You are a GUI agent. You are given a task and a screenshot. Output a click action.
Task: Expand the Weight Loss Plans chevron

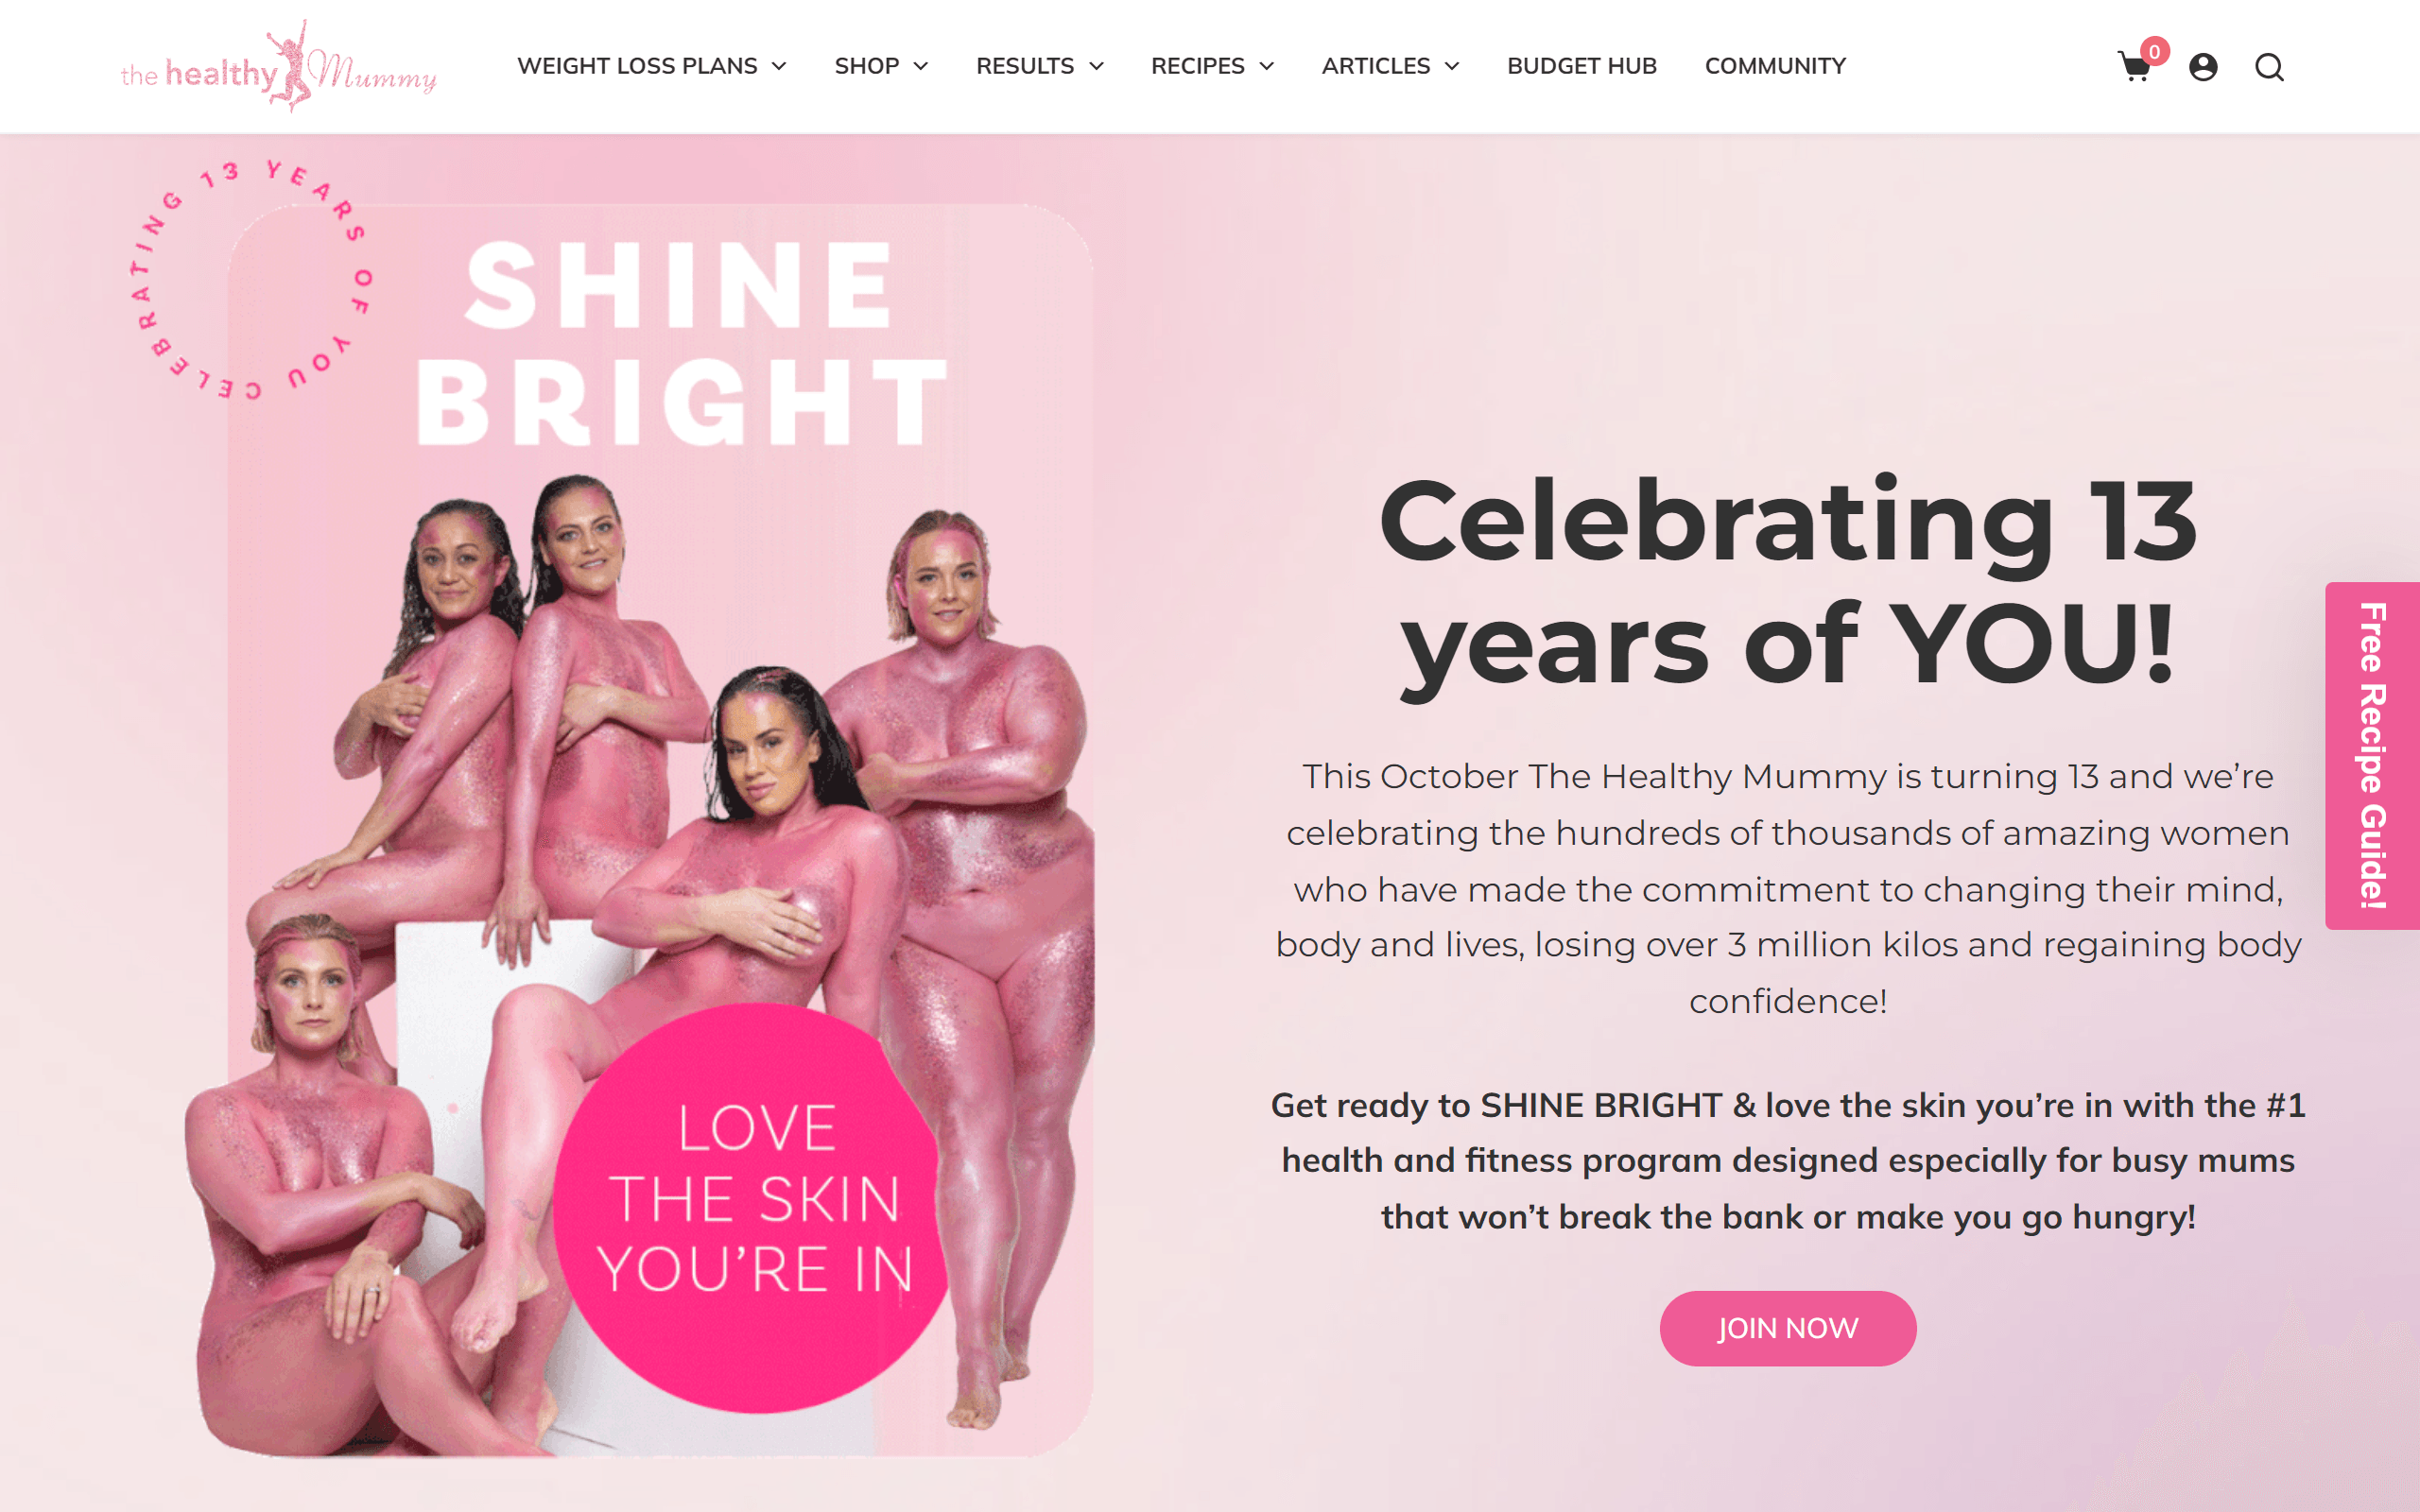779,66
